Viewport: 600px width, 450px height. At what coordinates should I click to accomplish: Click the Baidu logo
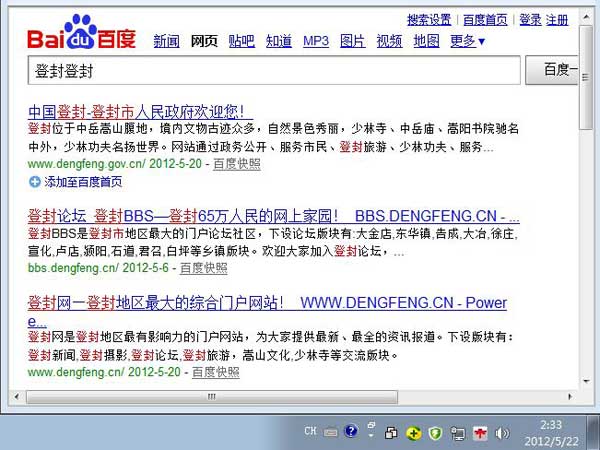pyautogui.click(x=82, y=33)
